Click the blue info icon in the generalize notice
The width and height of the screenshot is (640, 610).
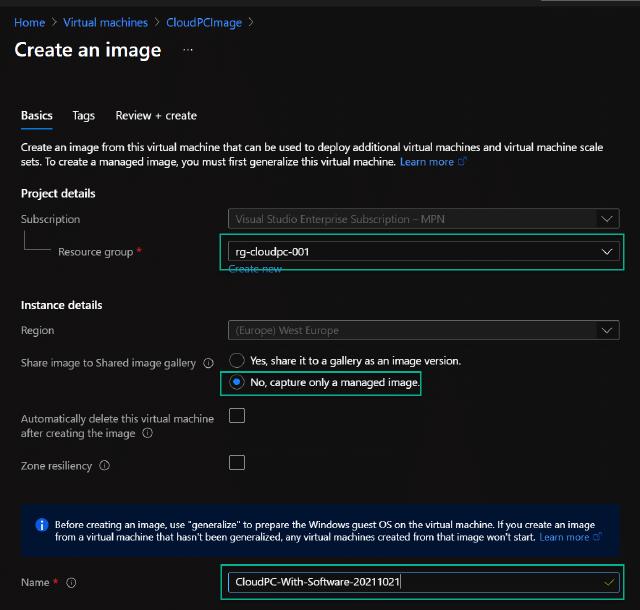(x=41, y=525)
